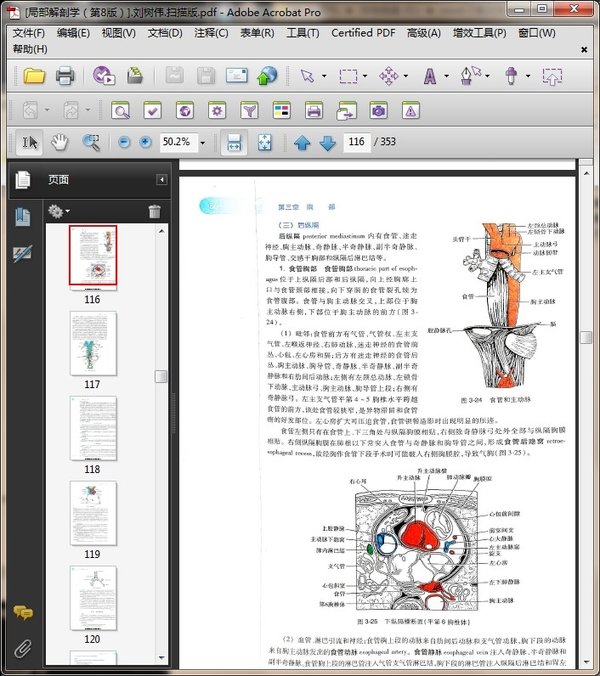The image size is (600, 676).
Task: Activate the Marquee Zoom tool
Action: pyautogui.click(x=90, y=142)
